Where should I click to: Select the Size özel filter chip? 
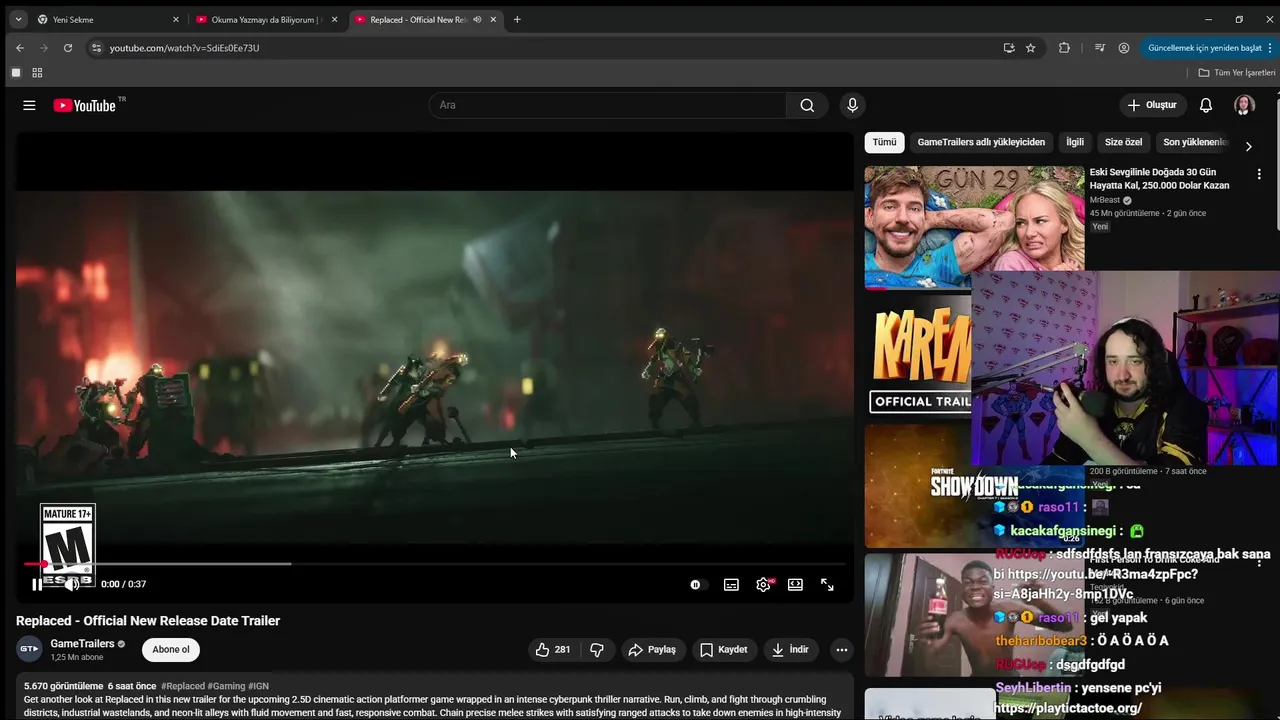point(1123,142)
